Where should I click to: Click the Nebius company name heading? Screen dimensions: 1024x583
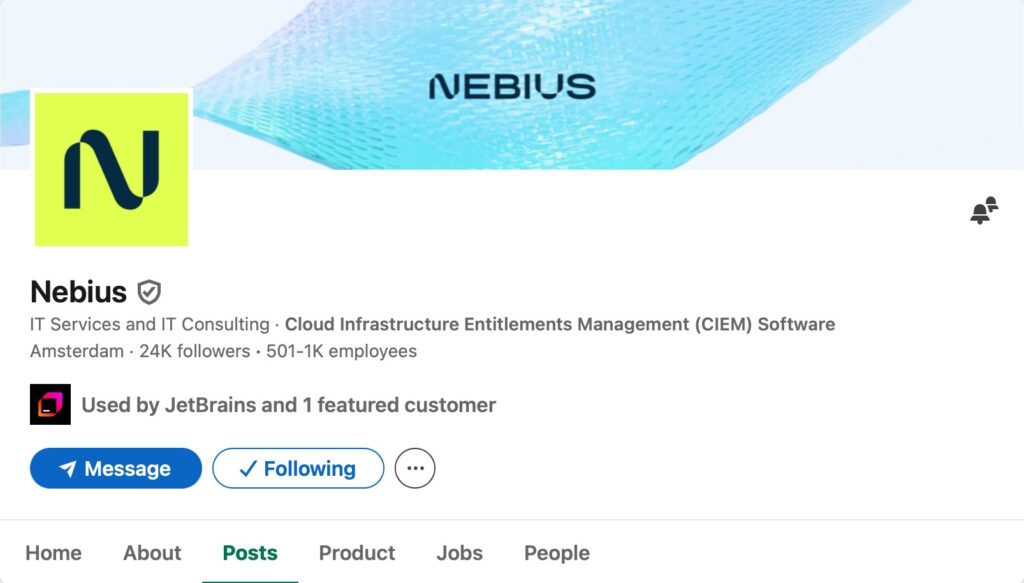pyautogui.click(x=78, y=292)
